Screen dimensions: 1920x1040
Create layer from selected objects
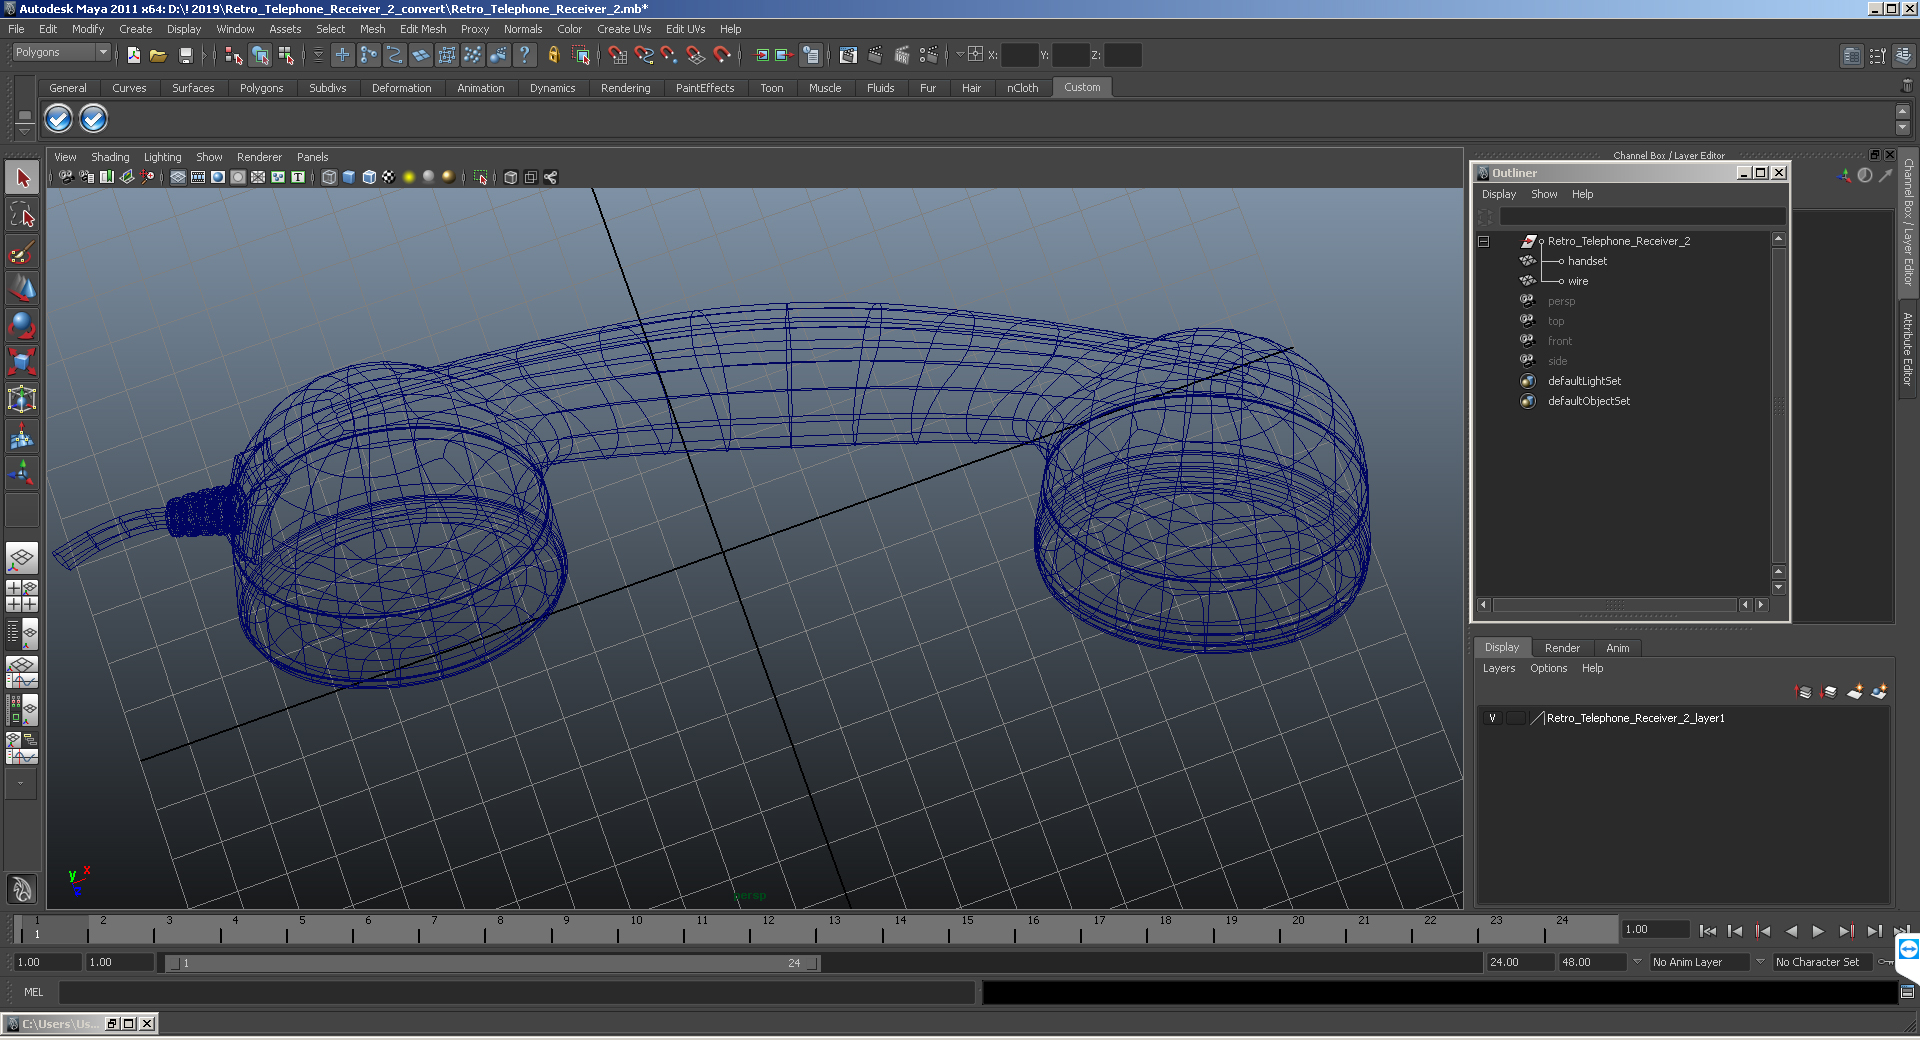pyautogui.click(x=1879, y=692)
